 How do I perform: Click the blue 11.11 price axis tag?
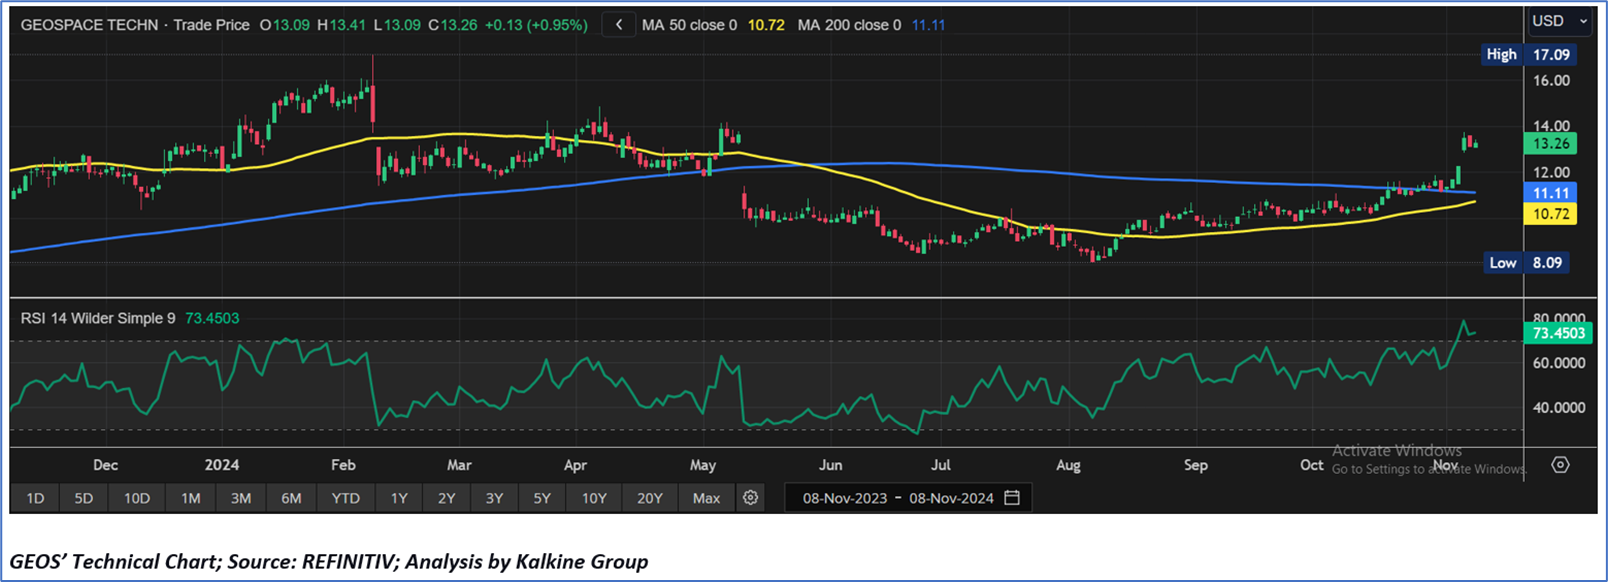coord(1550,193)
